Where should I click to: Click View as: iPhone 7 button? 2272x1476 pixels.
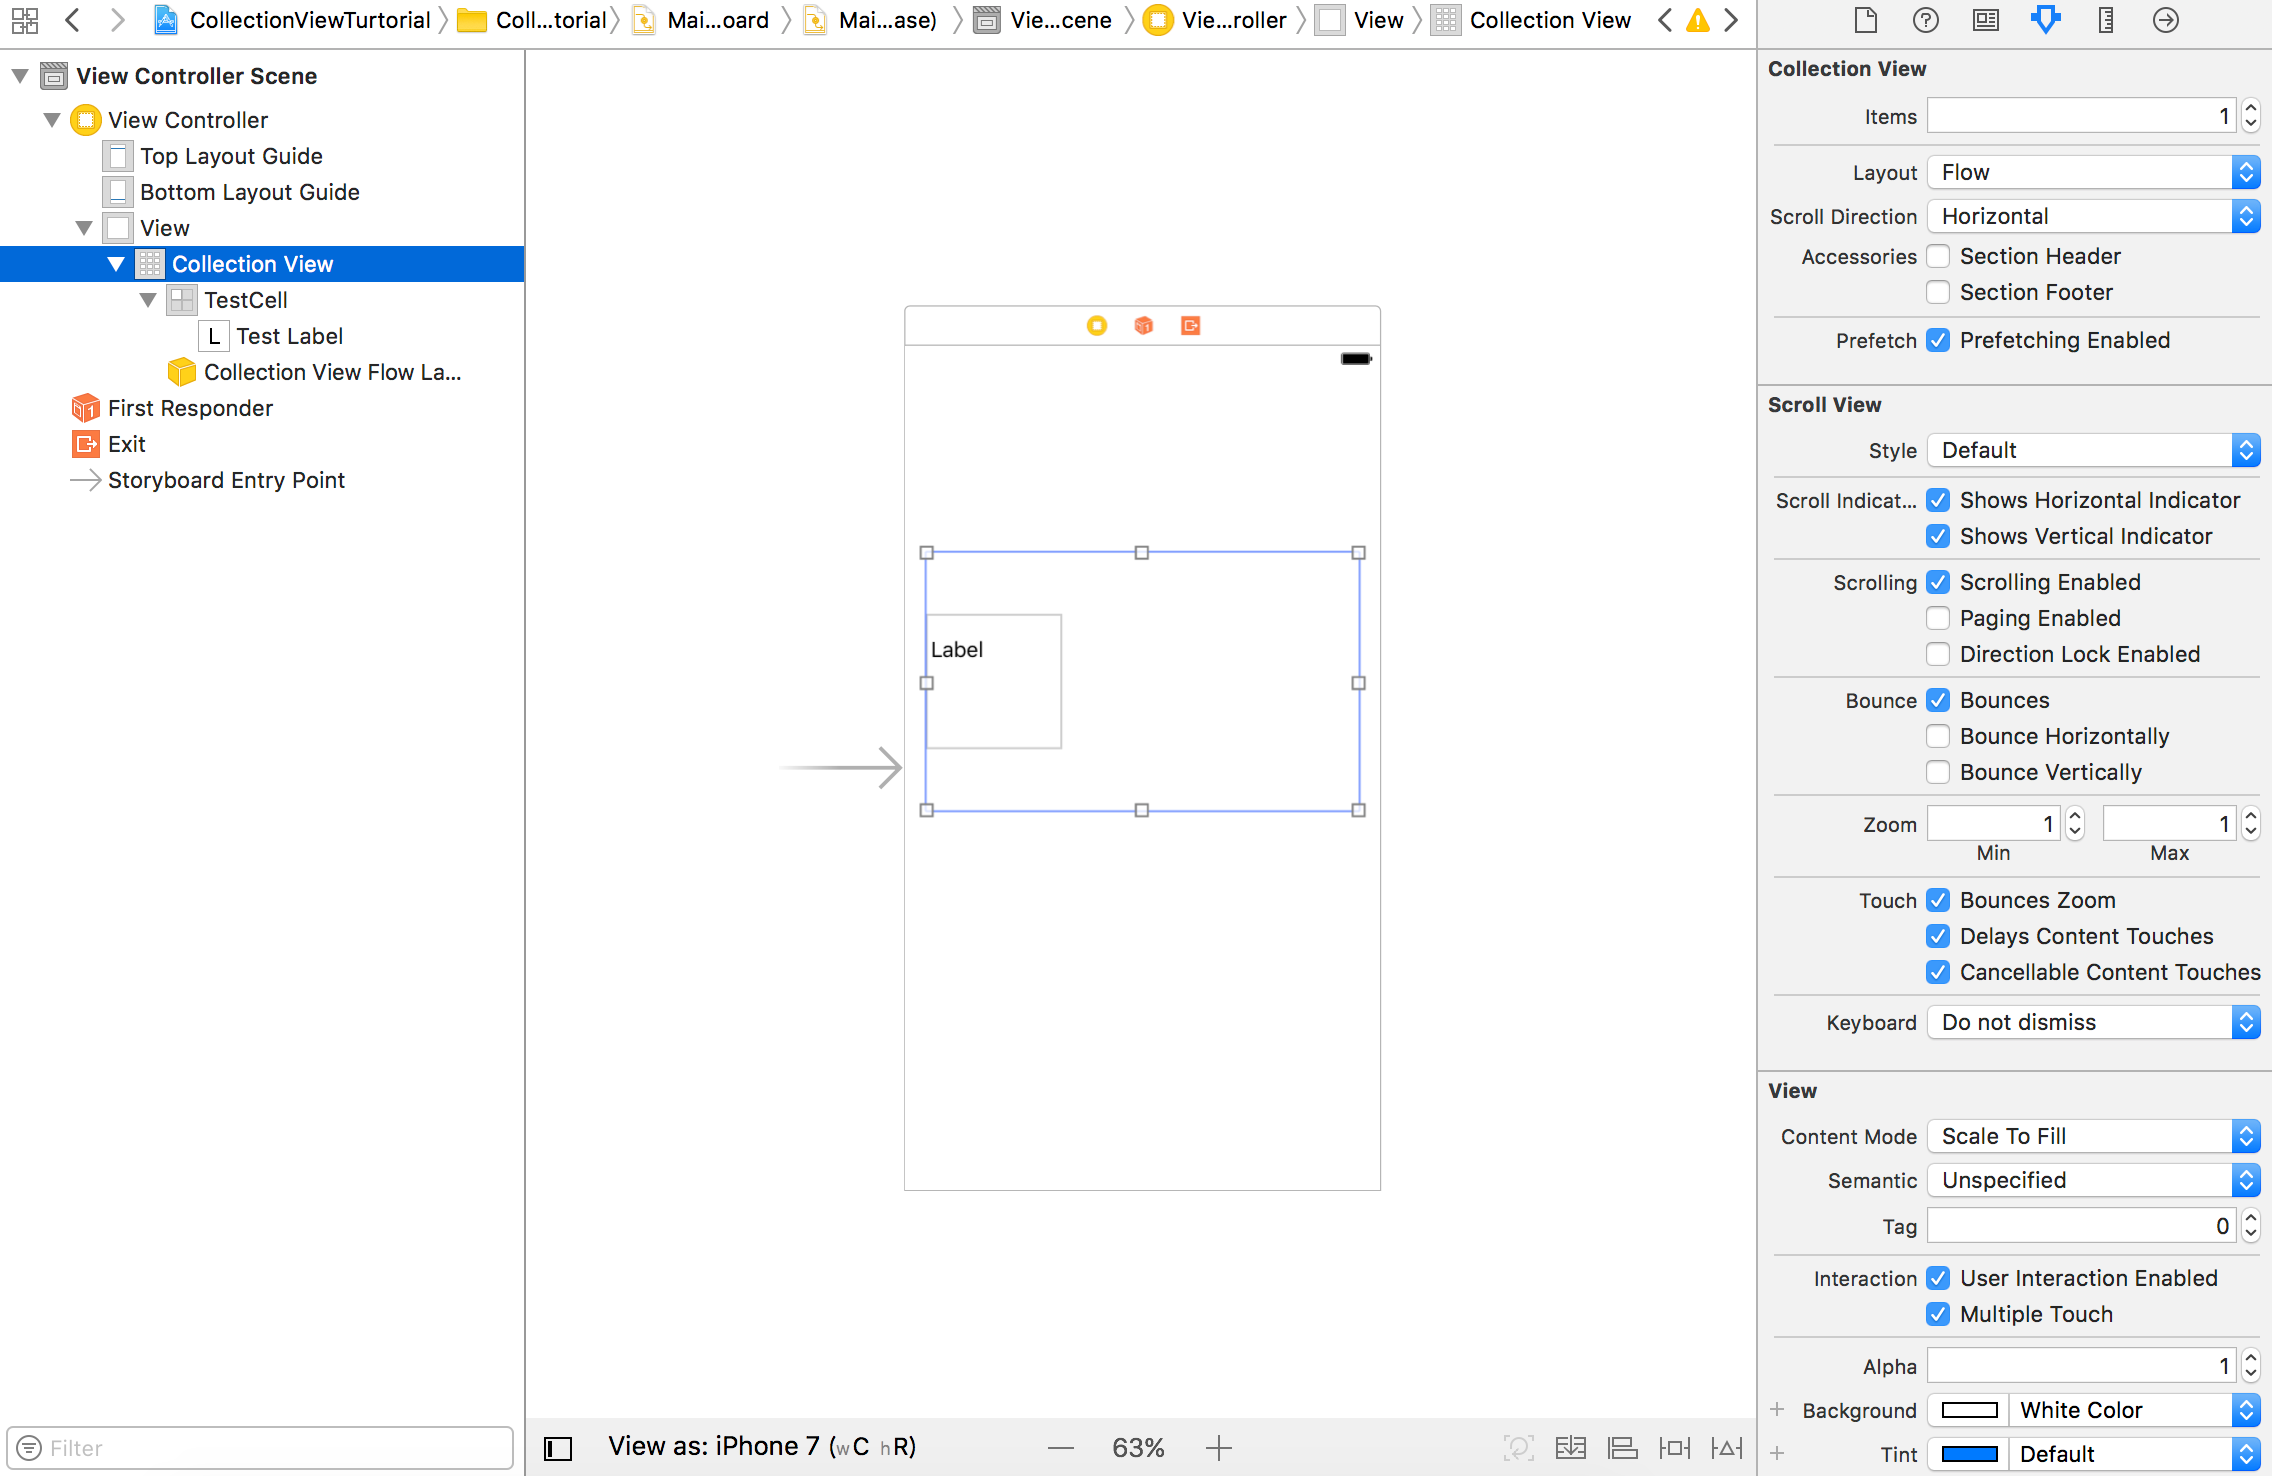[763, 1447]
